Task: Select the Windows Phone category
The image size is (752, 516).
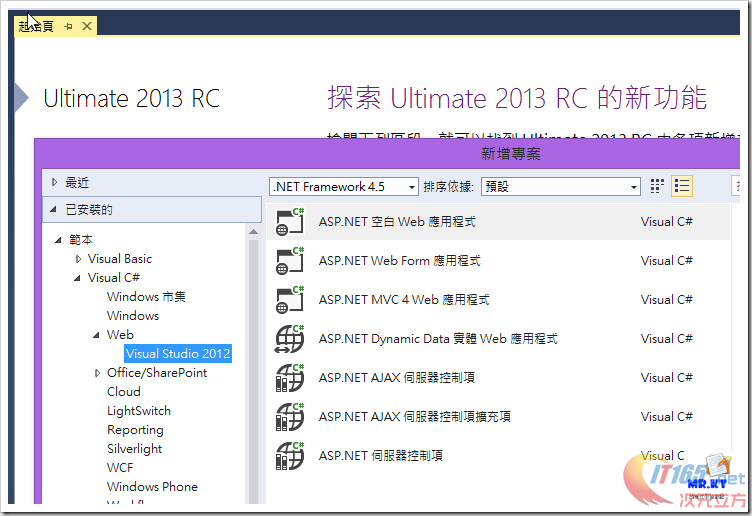Action: click(x=153, y=487)
